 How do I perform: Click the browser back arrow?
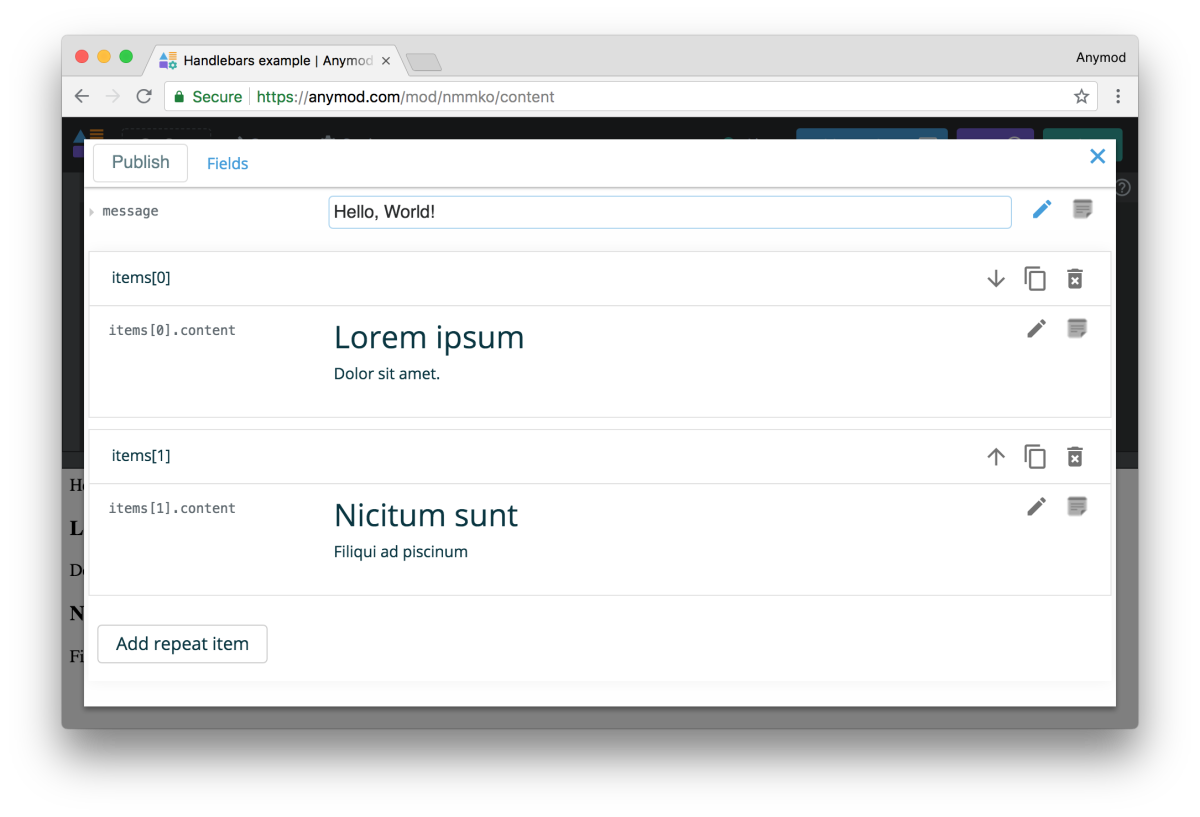[x=82, y=97]
